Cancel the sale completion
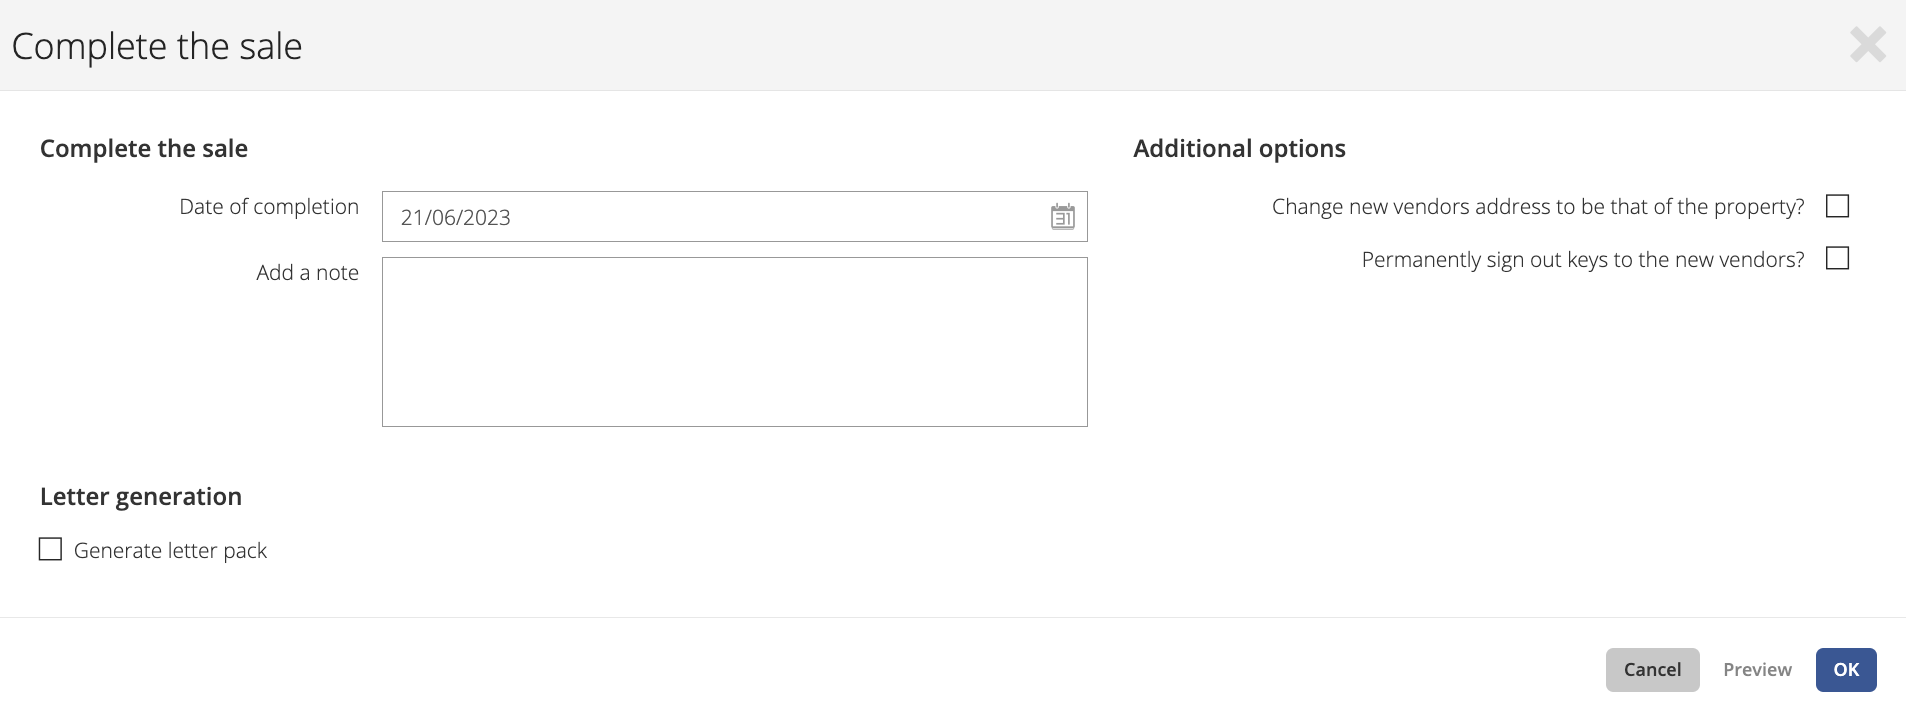 tap(1652, 670)
